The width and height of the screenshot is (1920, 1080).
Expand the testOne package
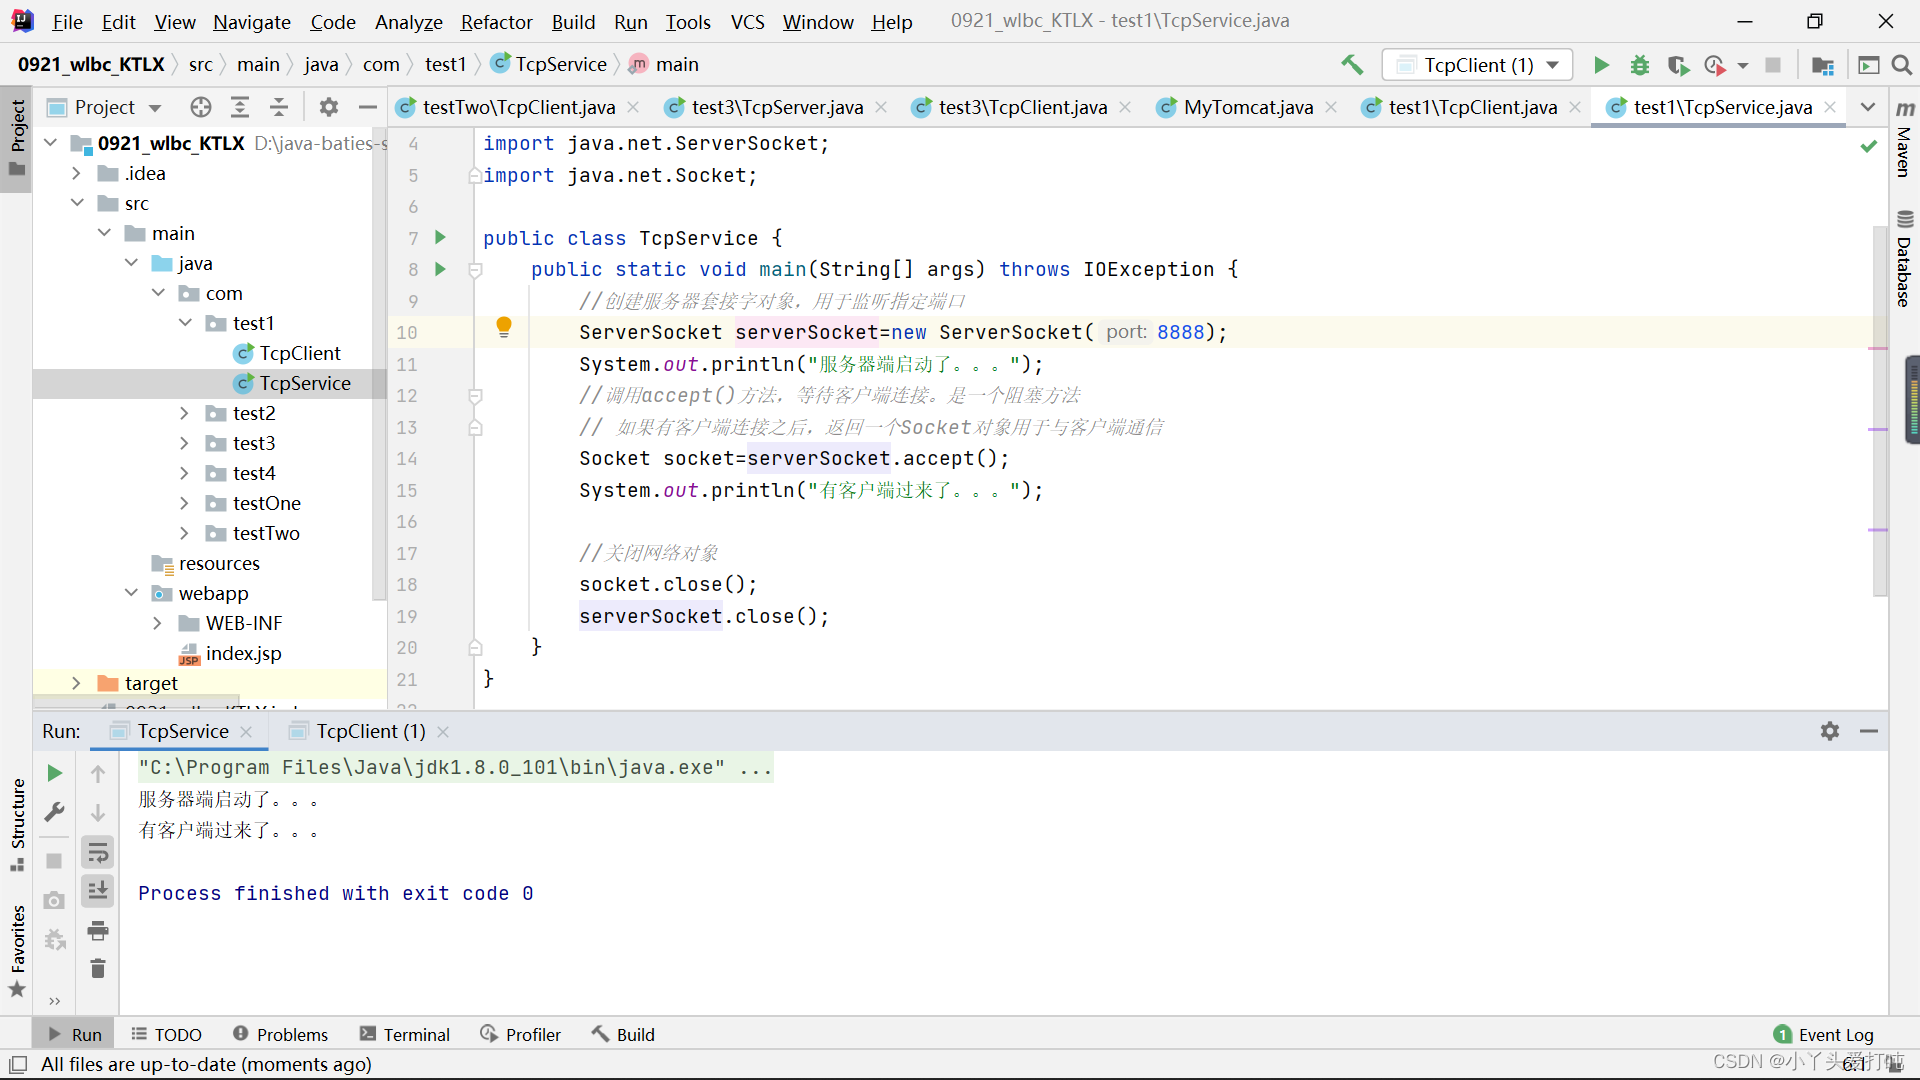click(x=185, y=503)
